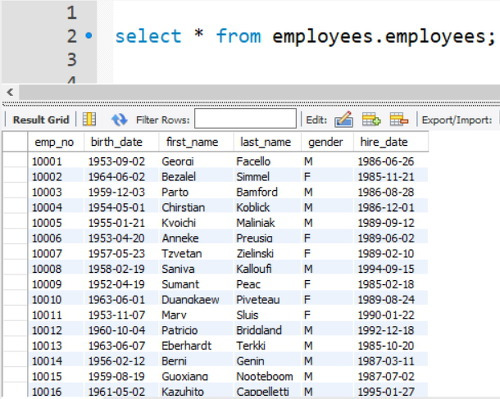Select gender 'F' cell in row 10009
Screen dimensions: 500x399
327,284
